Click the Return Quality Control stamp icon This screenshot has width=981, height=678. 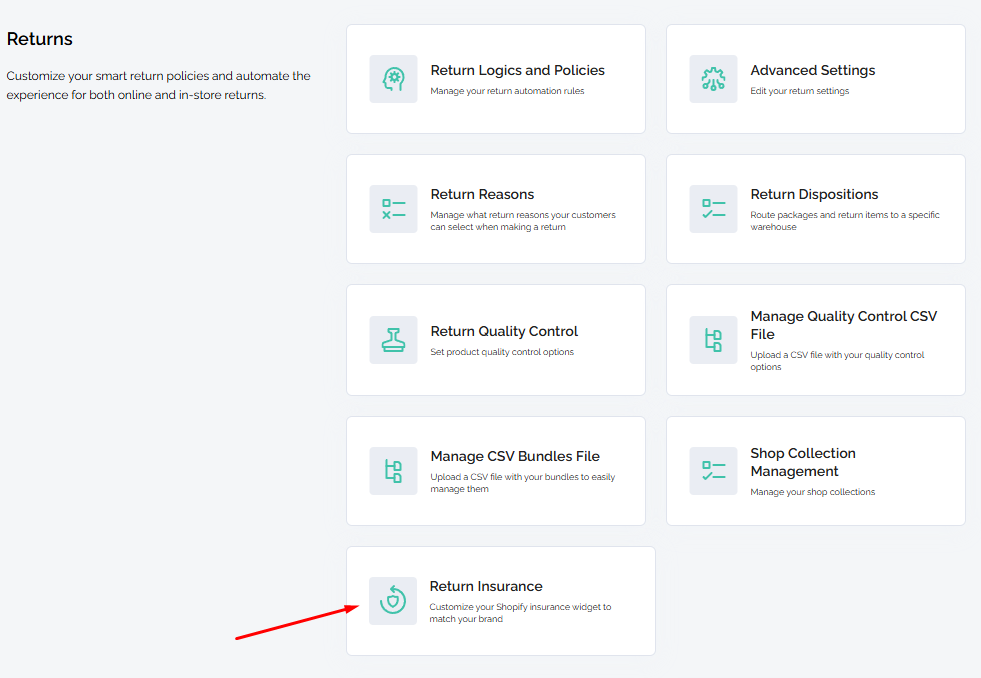coord(394,340)
